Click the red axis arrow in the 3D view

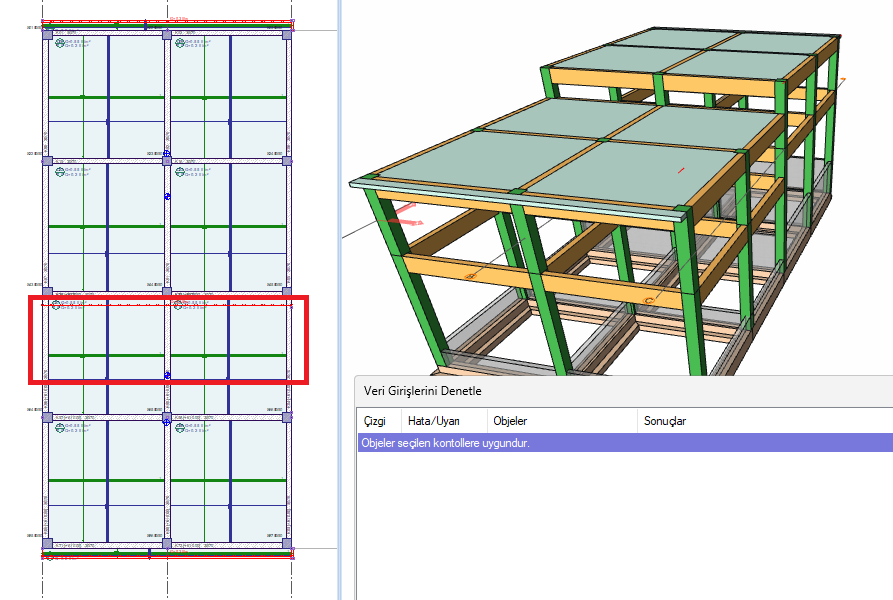pyautogui.click(x=406, y=217)
